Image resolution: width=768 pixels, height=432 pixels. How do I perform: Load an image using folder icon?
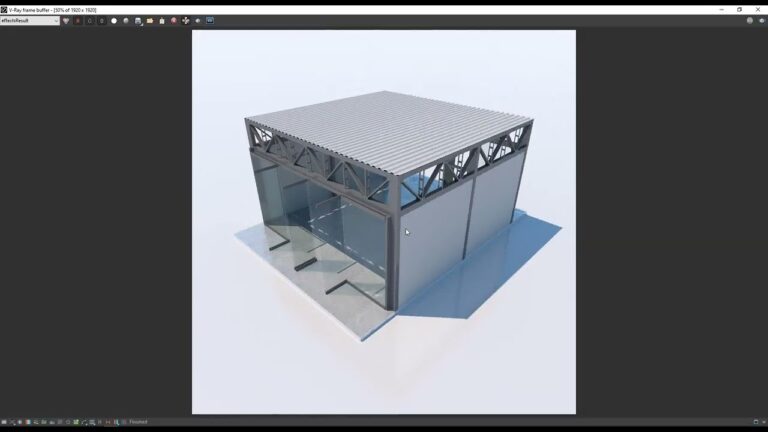(x=150, y=20)
